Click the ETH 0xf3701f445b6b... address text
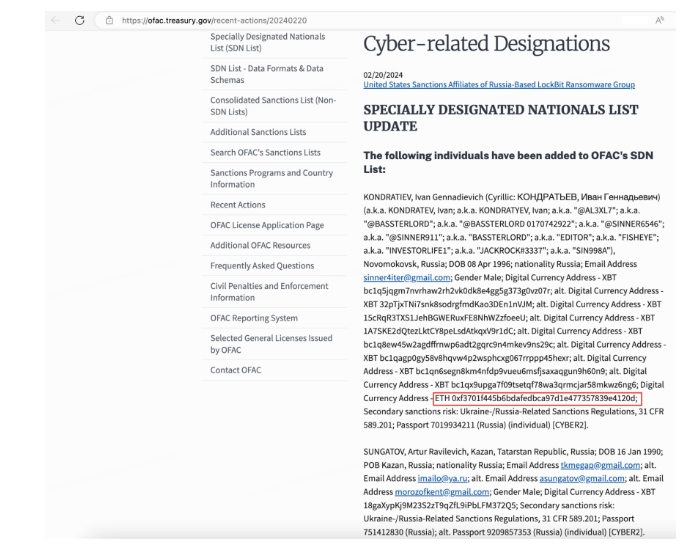The height and width of the screenshot is (545, 697). [x=536, y=398]
